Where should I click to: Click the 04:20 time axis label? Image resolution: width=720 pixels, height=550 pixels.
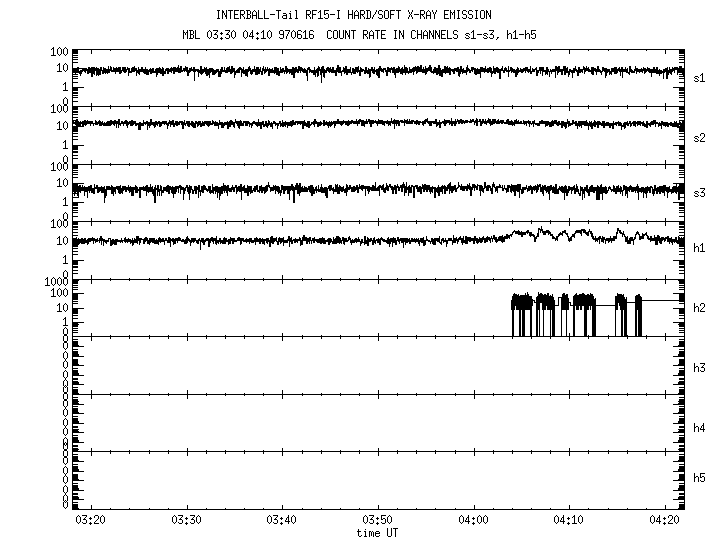tap(664, 521)
